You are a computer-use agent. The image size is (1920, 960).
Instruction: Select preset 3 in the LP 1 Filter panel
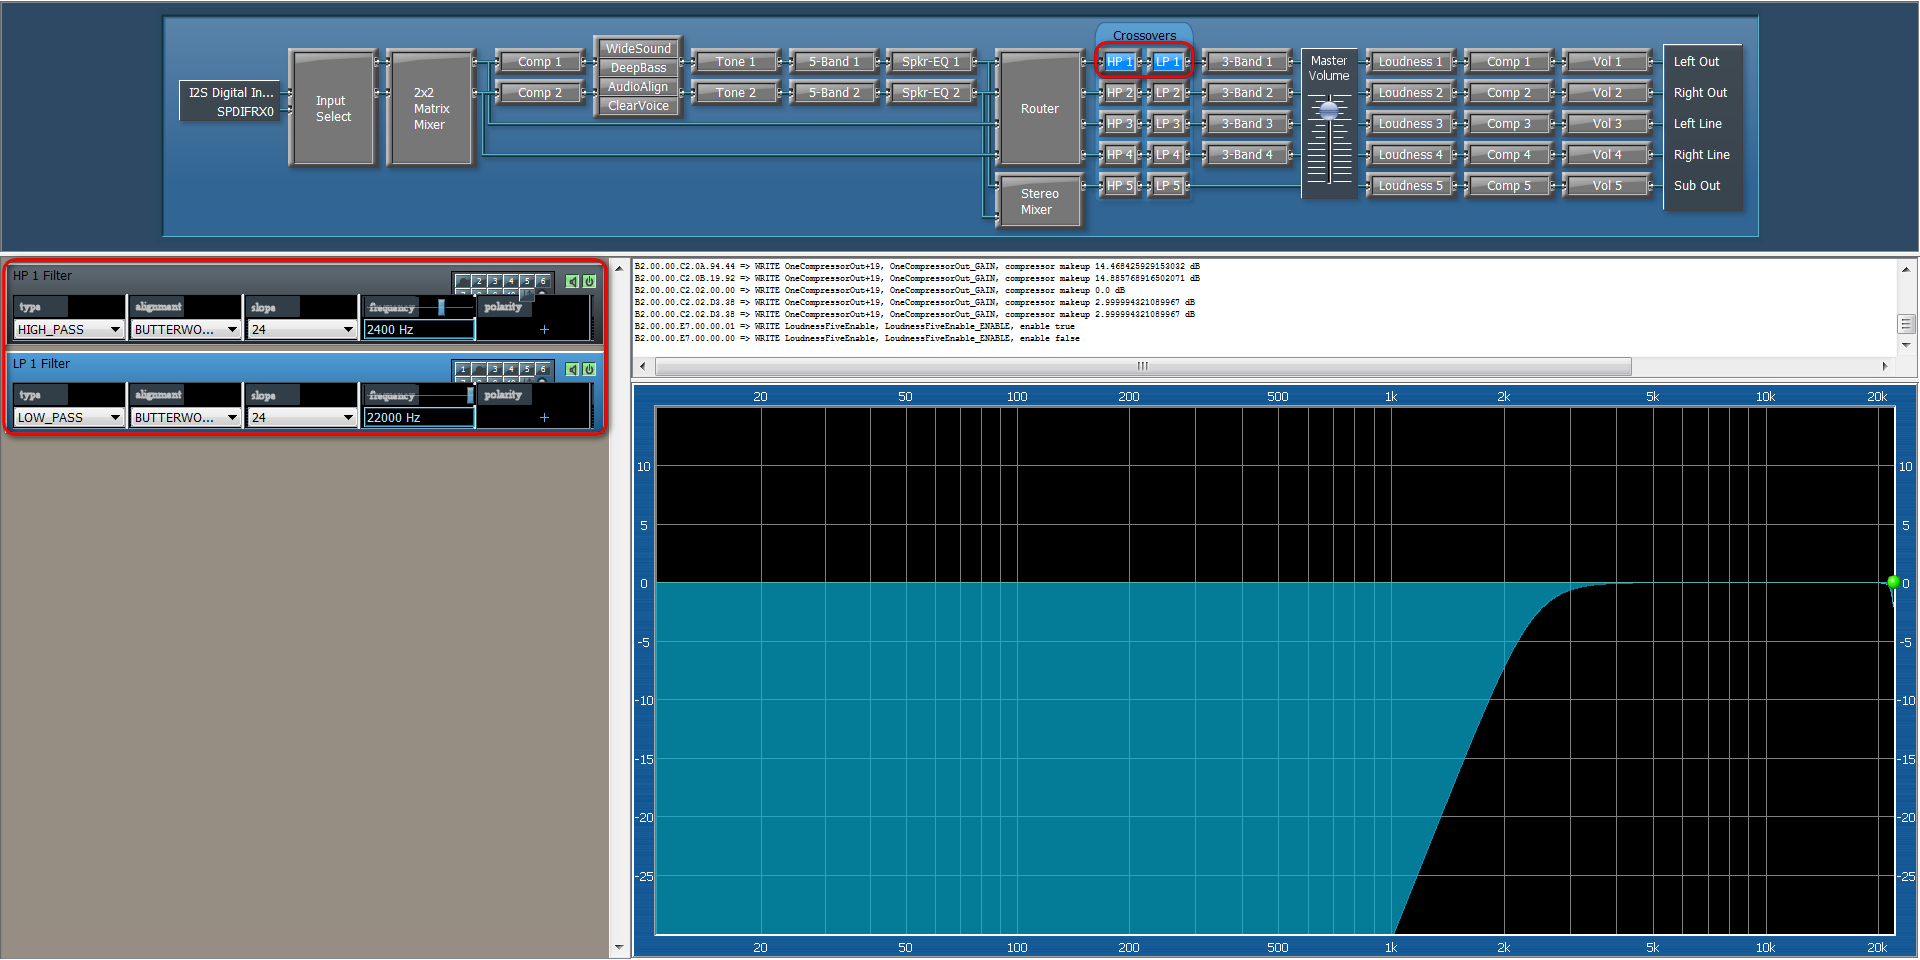495,369
